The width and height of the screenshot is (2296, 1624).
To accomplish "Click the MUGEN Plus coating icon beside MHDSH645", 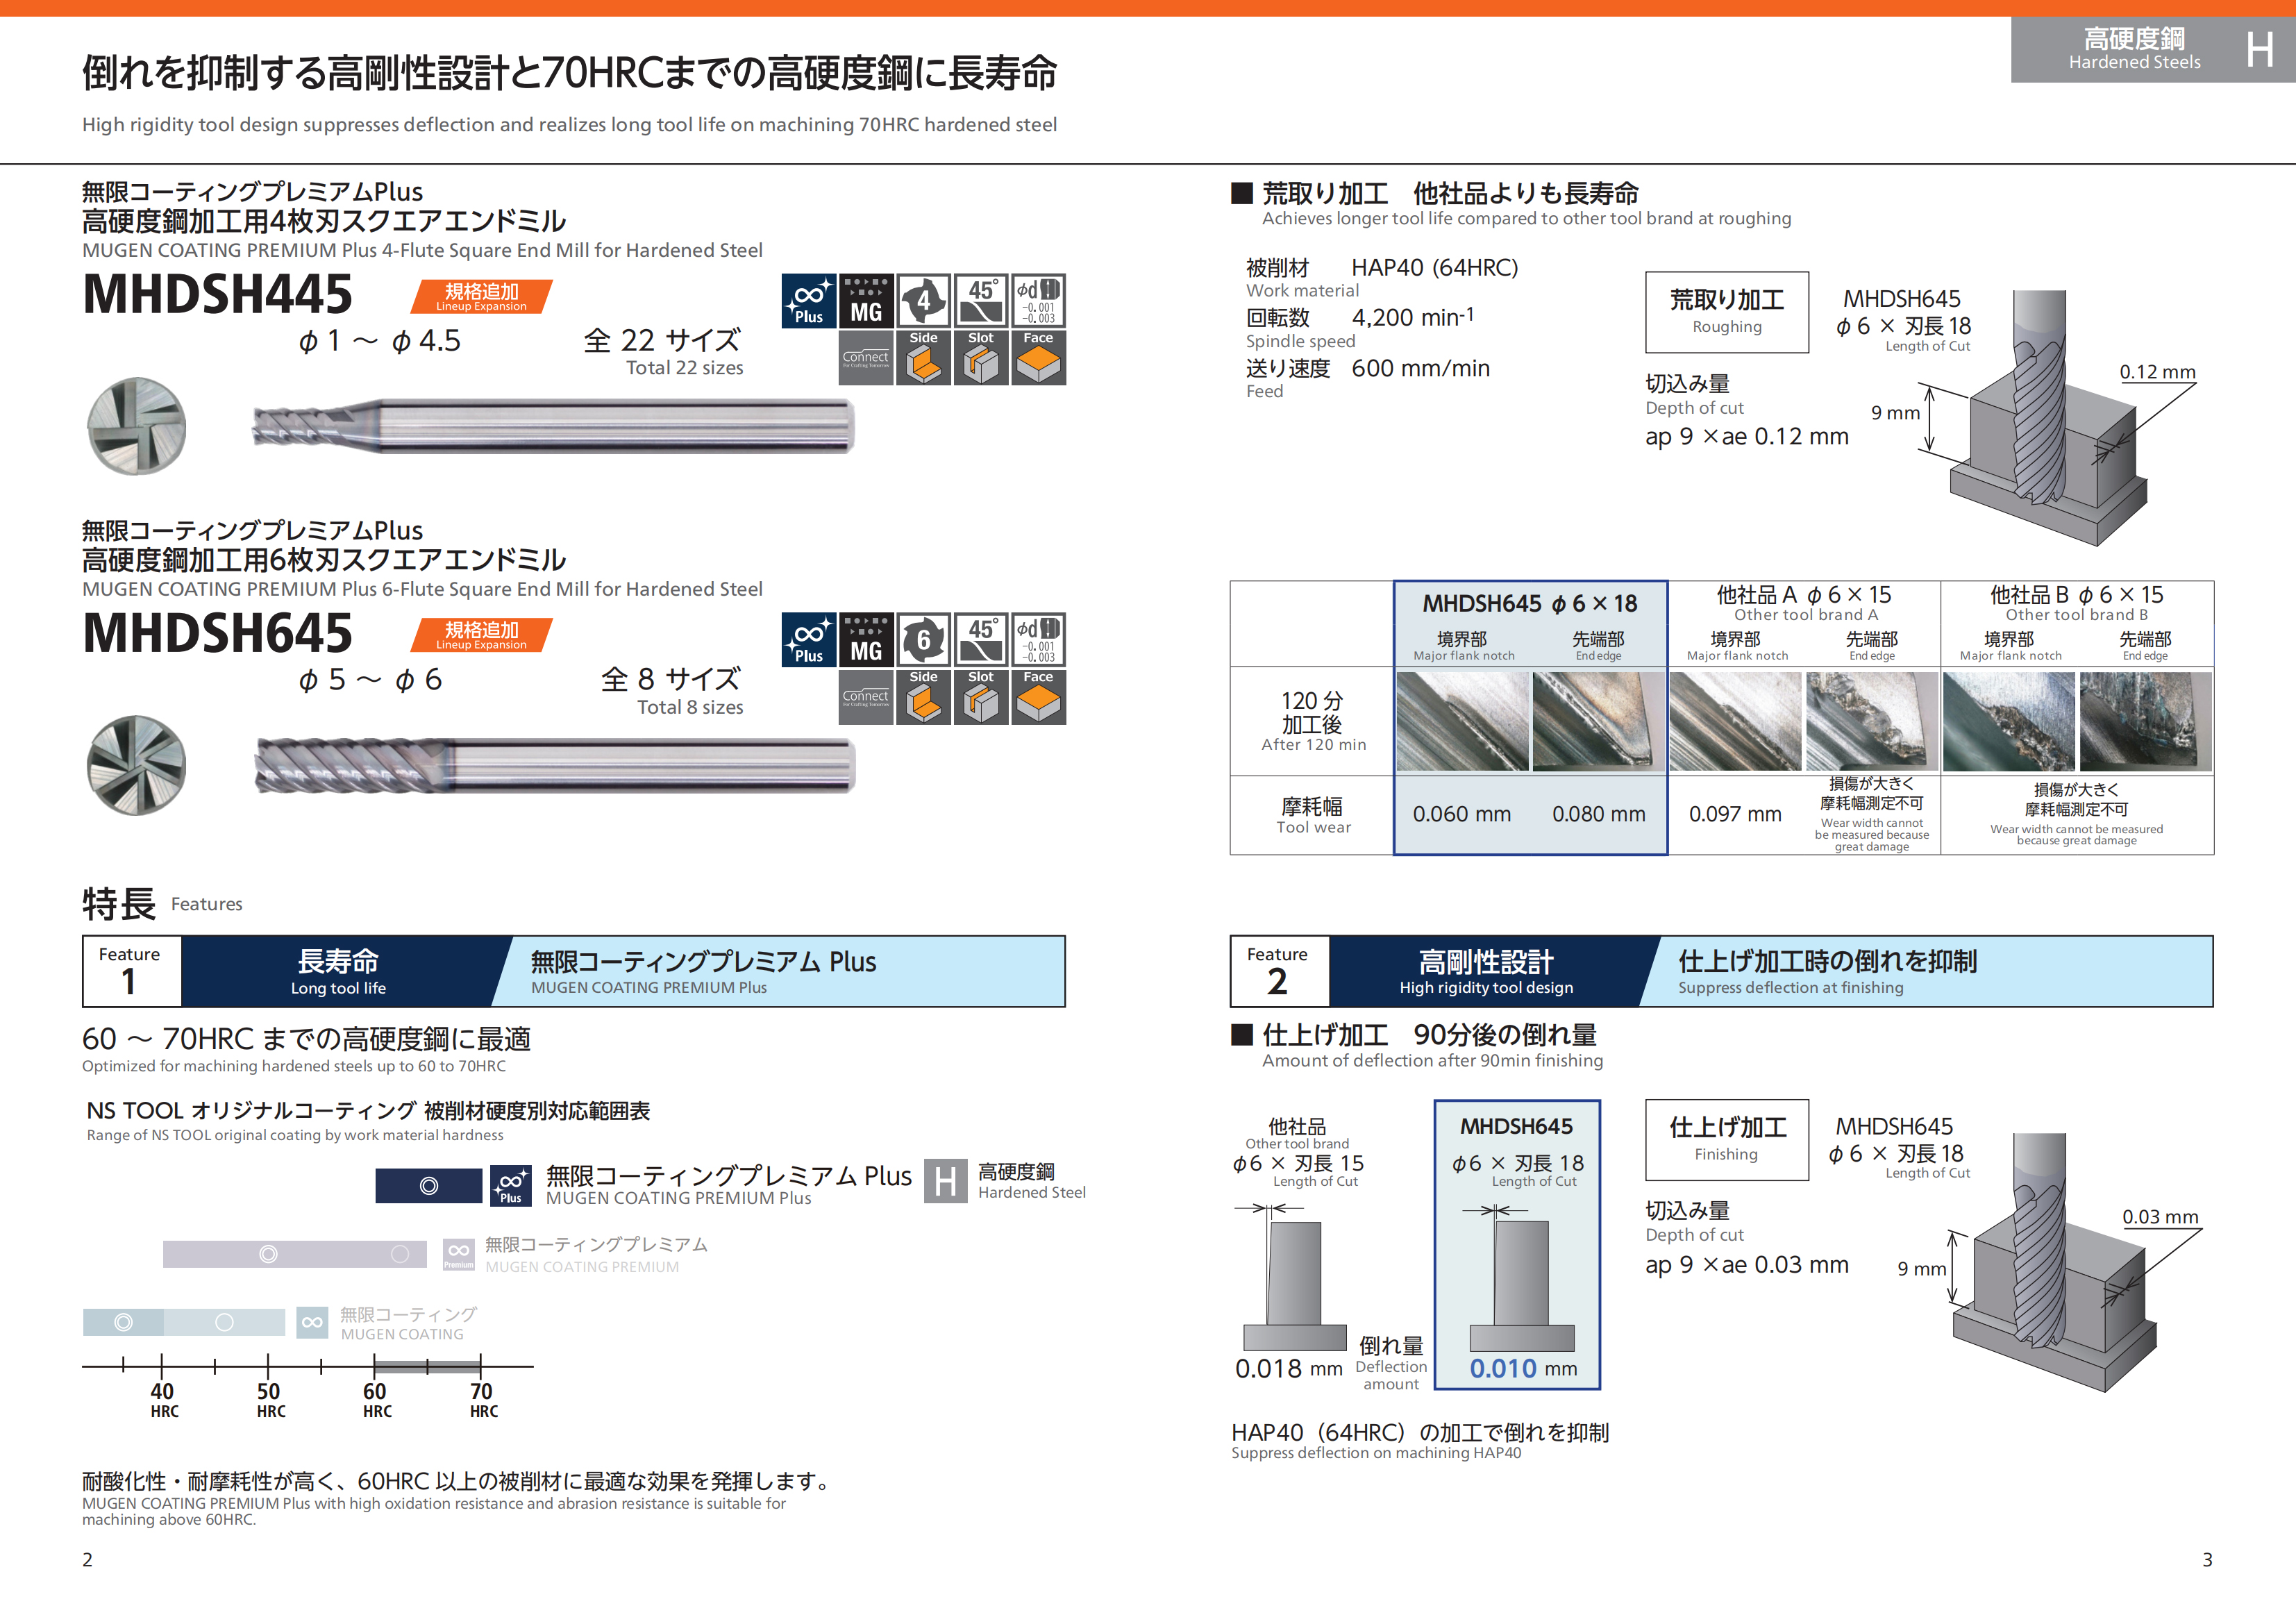I will tap(808, 640).
